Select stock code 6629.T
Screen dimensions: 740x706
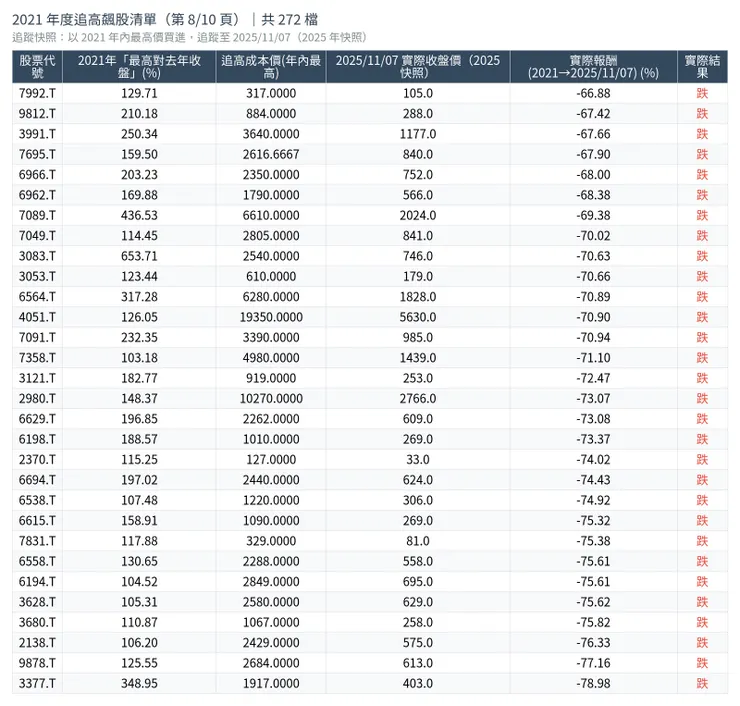[37, 419]
